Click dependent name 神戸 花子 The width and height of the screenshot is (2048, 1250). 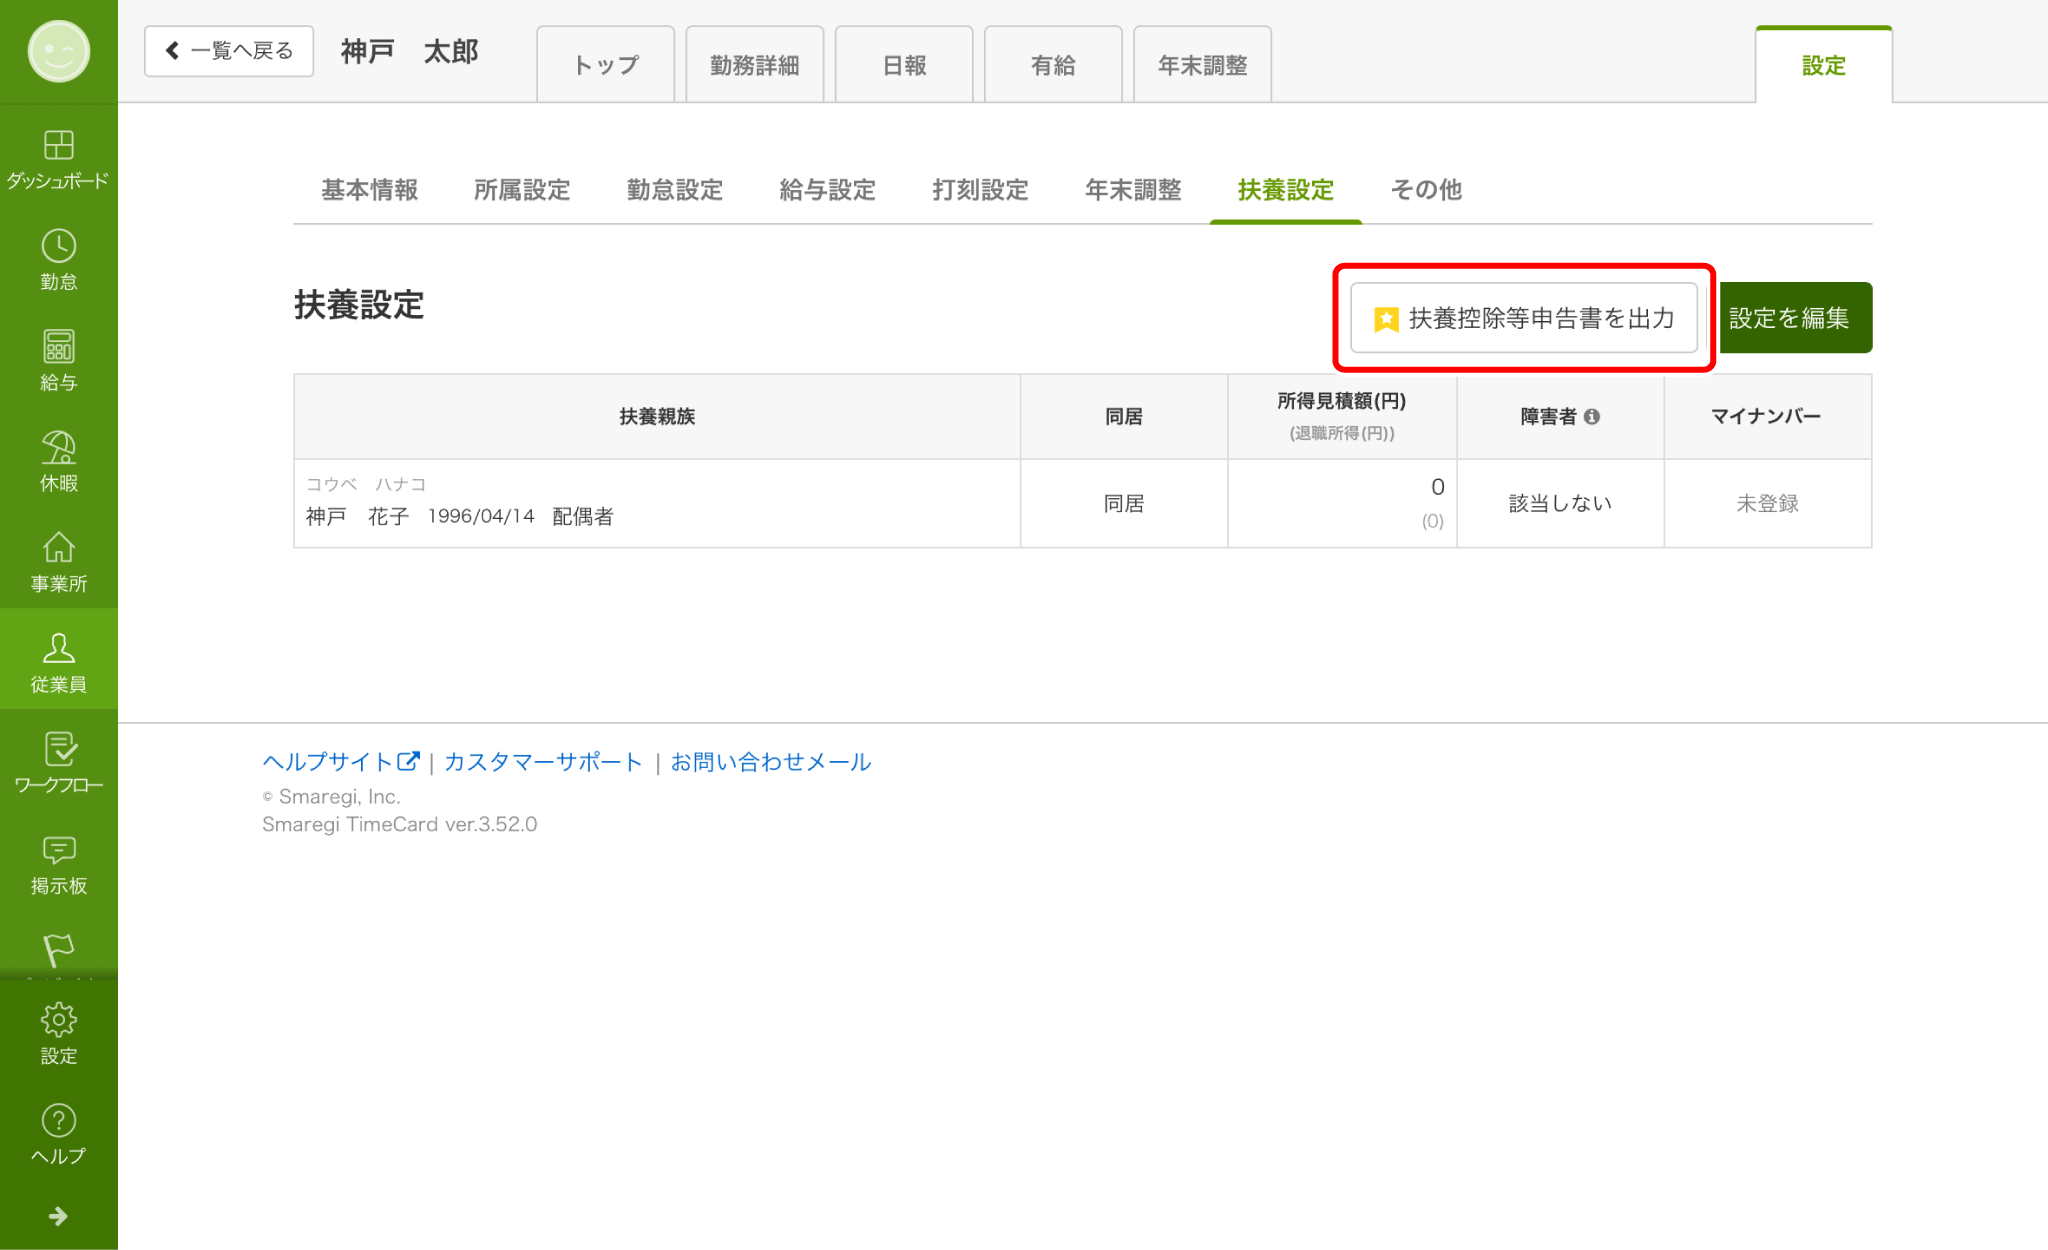pos(358,516)
